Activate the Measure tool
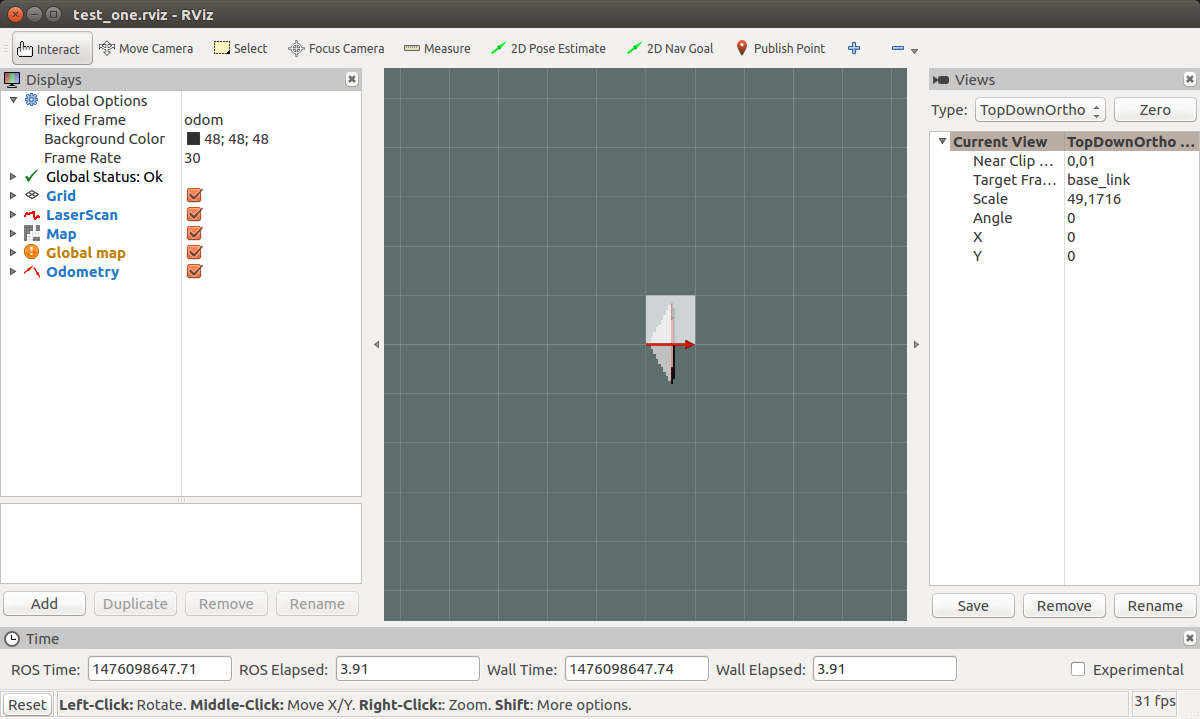The image size is (1200, 719). coord(437,48)
